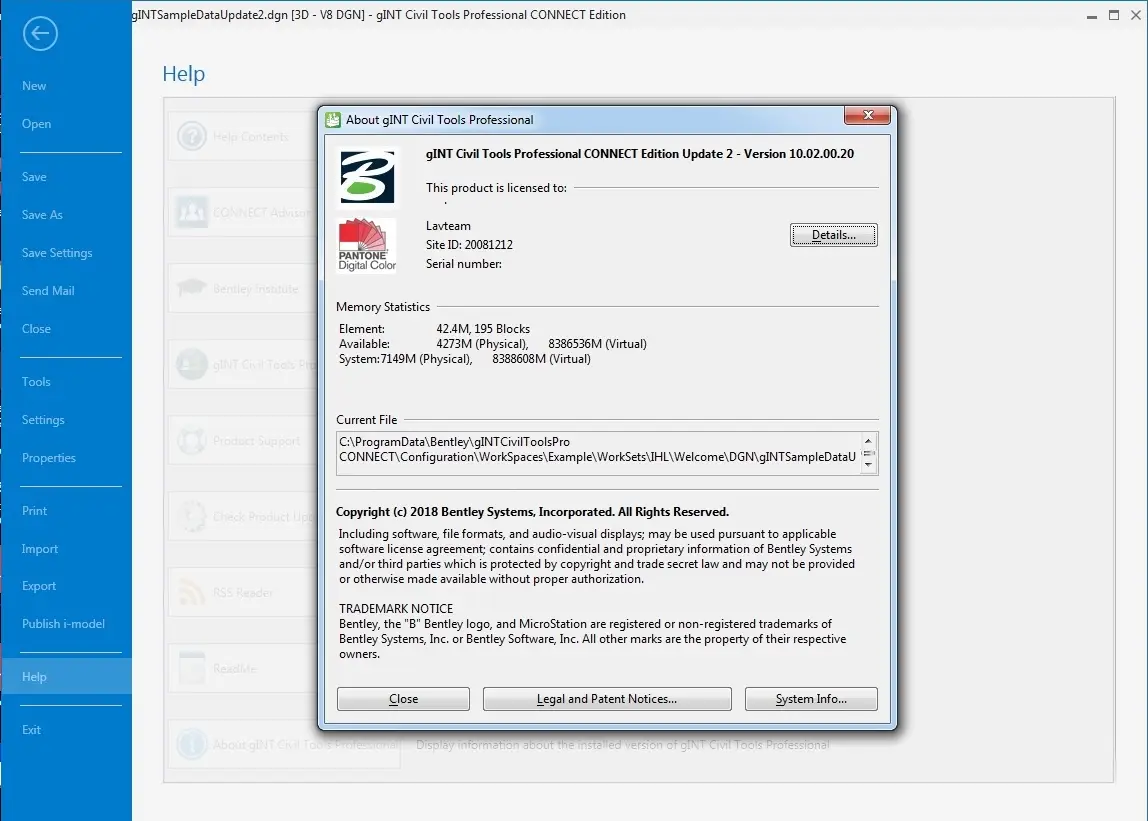This screenshot has height=821, width=1148.
Task: Click the gINT icon in About dialog title bar
Action: (333, 119)
